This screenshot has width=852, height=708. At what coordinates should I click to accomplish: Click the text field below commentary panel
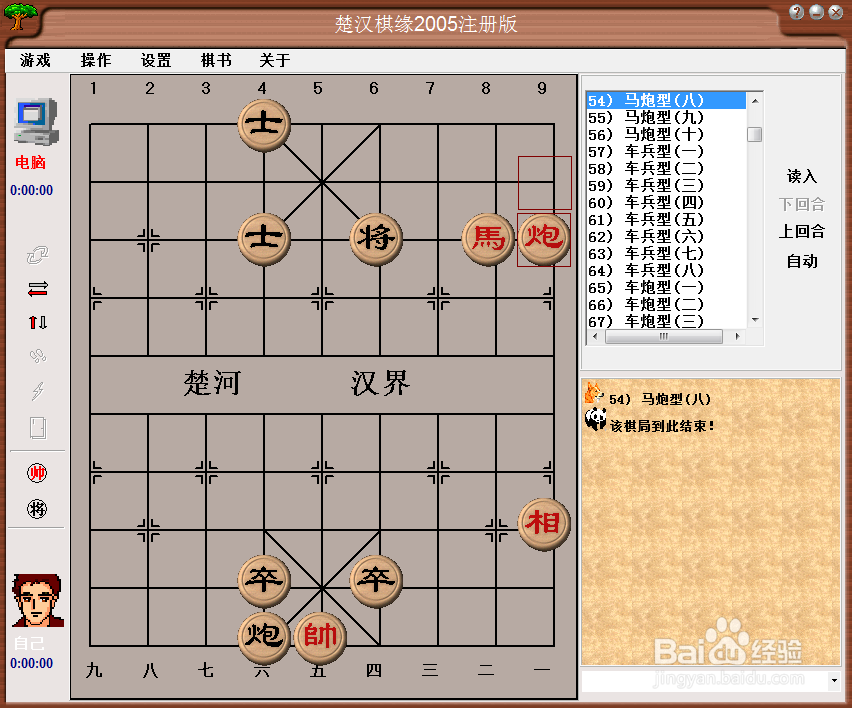(x=704, y=680)
